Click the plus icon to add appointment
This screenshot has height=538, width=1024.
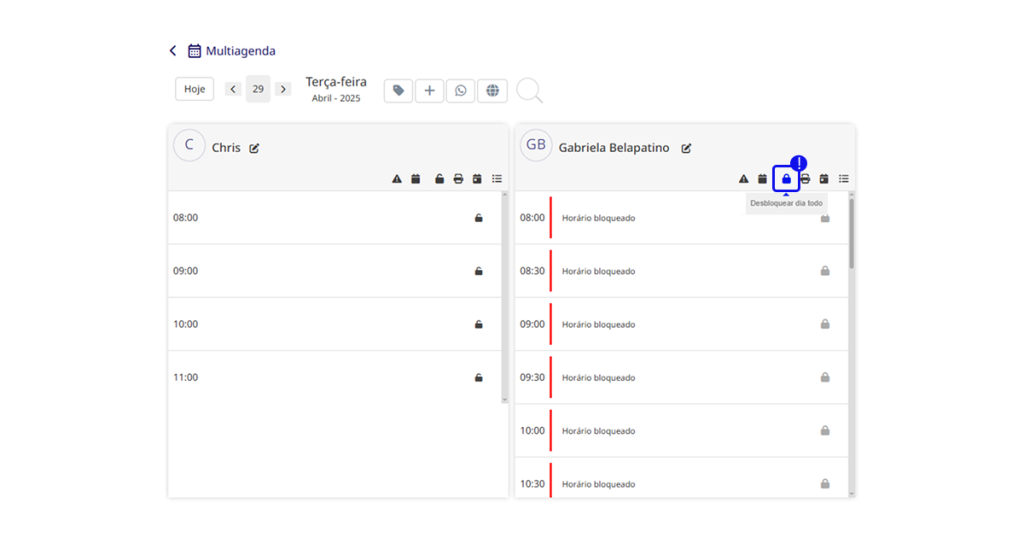[x=429, y=90]
